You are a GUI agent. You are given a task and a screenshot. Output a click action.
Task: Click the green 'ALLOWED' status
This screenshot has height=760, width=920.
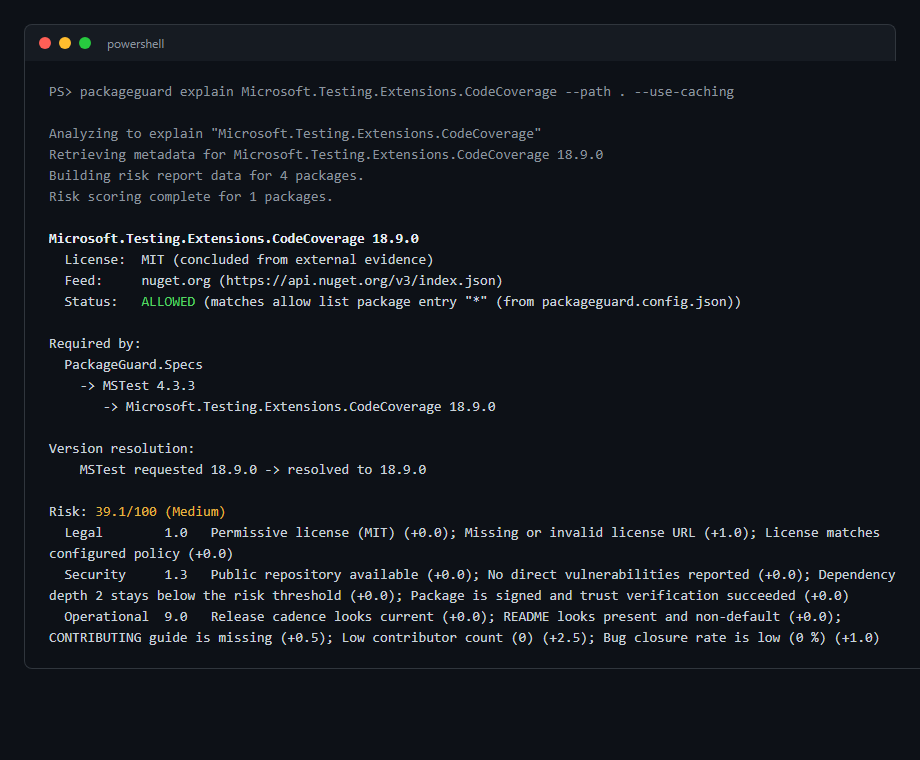(x=168, y=302)
